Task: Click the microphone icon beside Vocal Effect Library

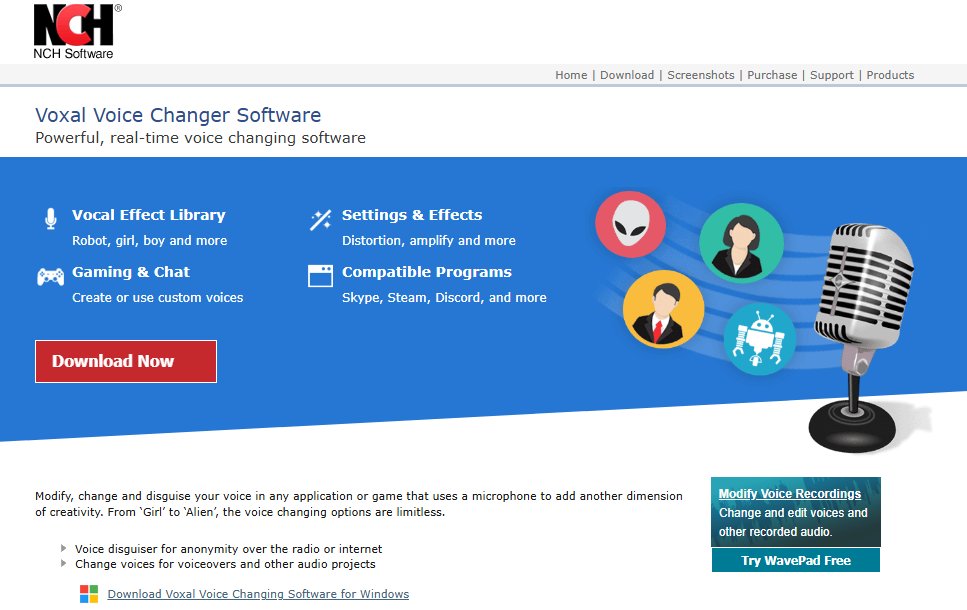Action: [51, 218]
